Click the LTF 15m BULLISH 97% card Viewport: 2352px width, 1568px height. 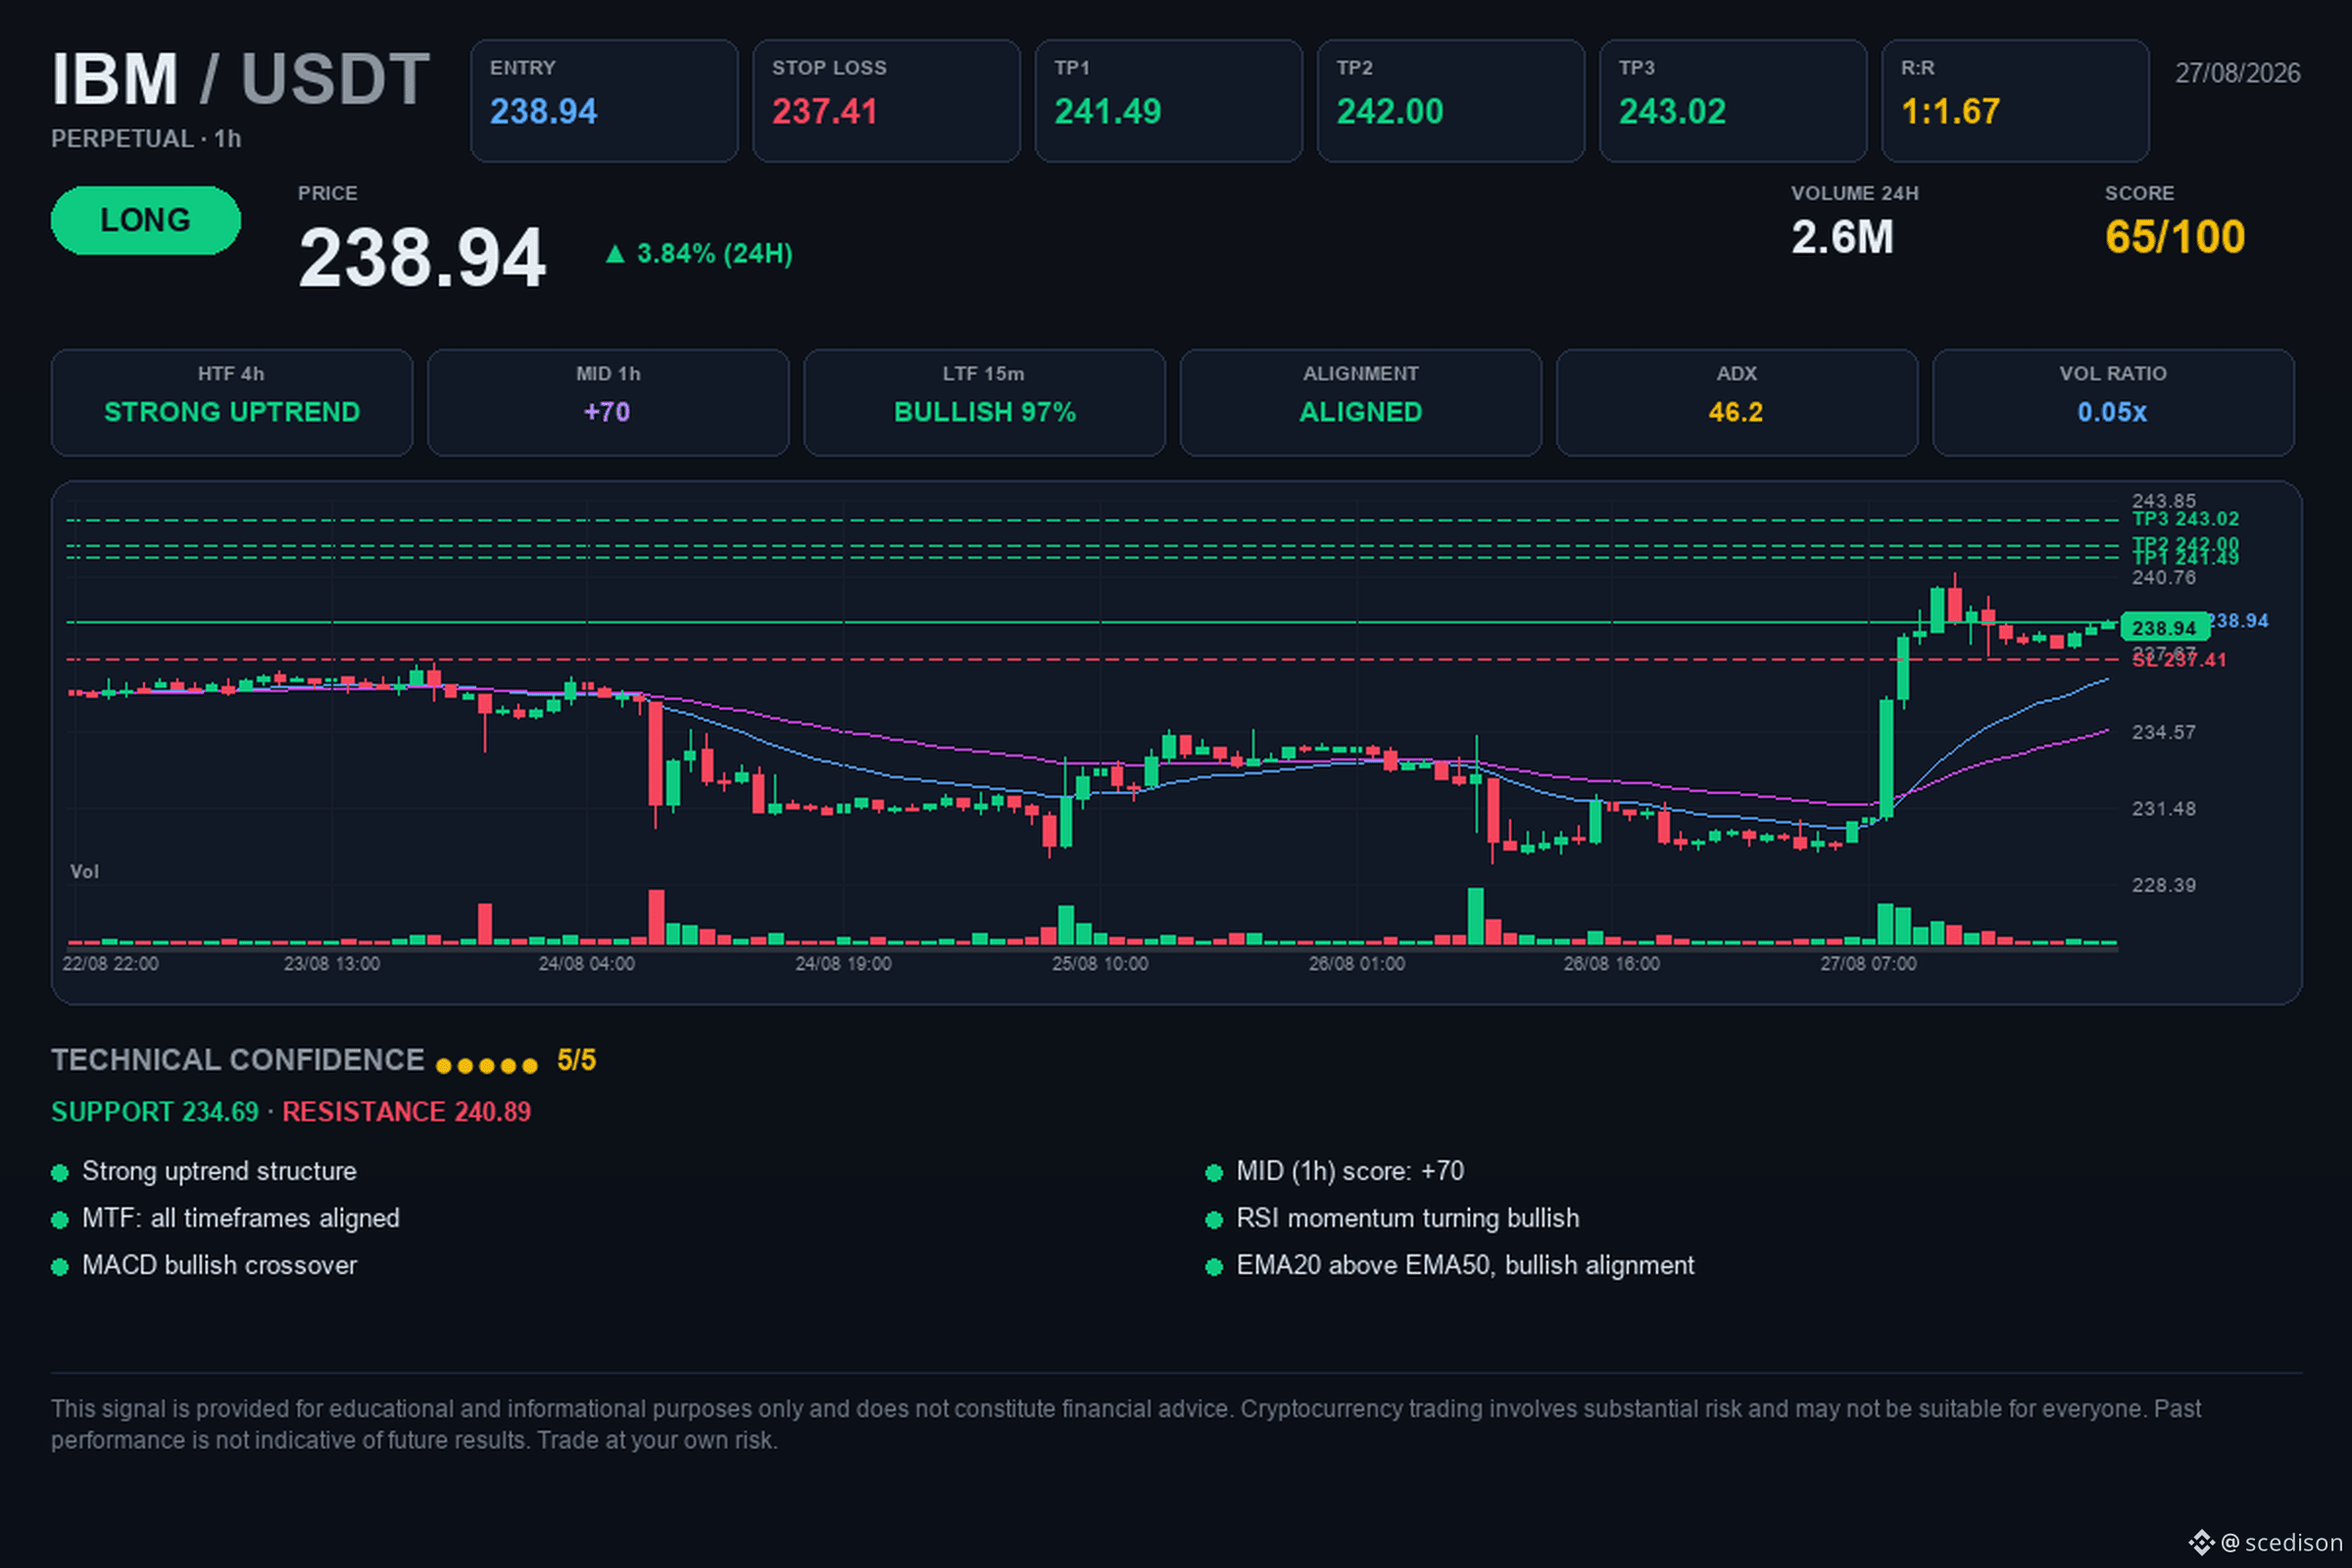(x=984, y=402)
